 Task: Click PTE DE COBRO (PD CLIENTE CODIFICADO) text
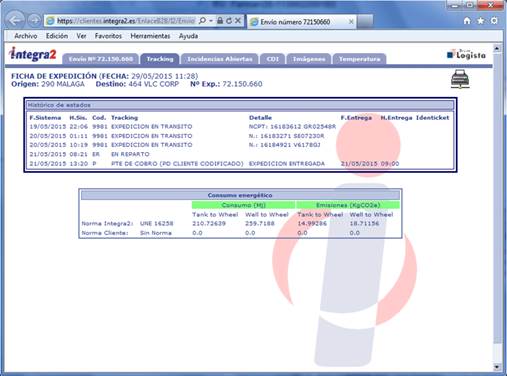pyautogui.click(x=177, y=164)
